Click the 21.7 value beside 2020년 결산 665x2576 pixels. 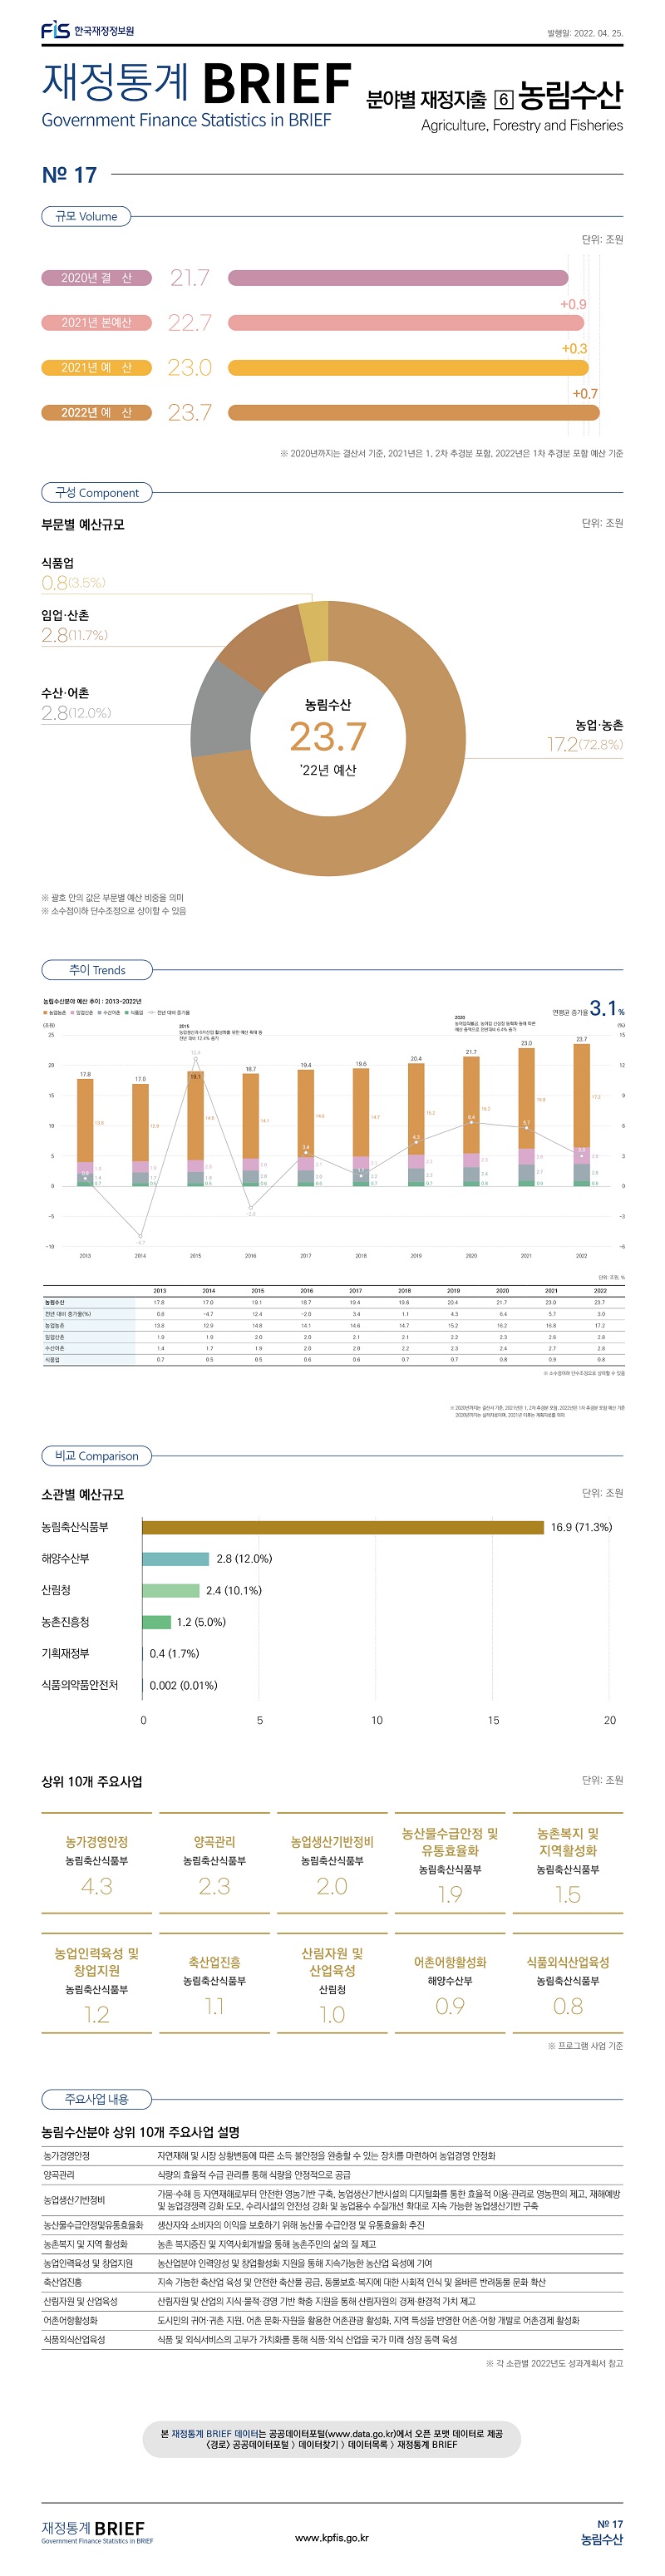pyautogui.click(x=190, y=278)
